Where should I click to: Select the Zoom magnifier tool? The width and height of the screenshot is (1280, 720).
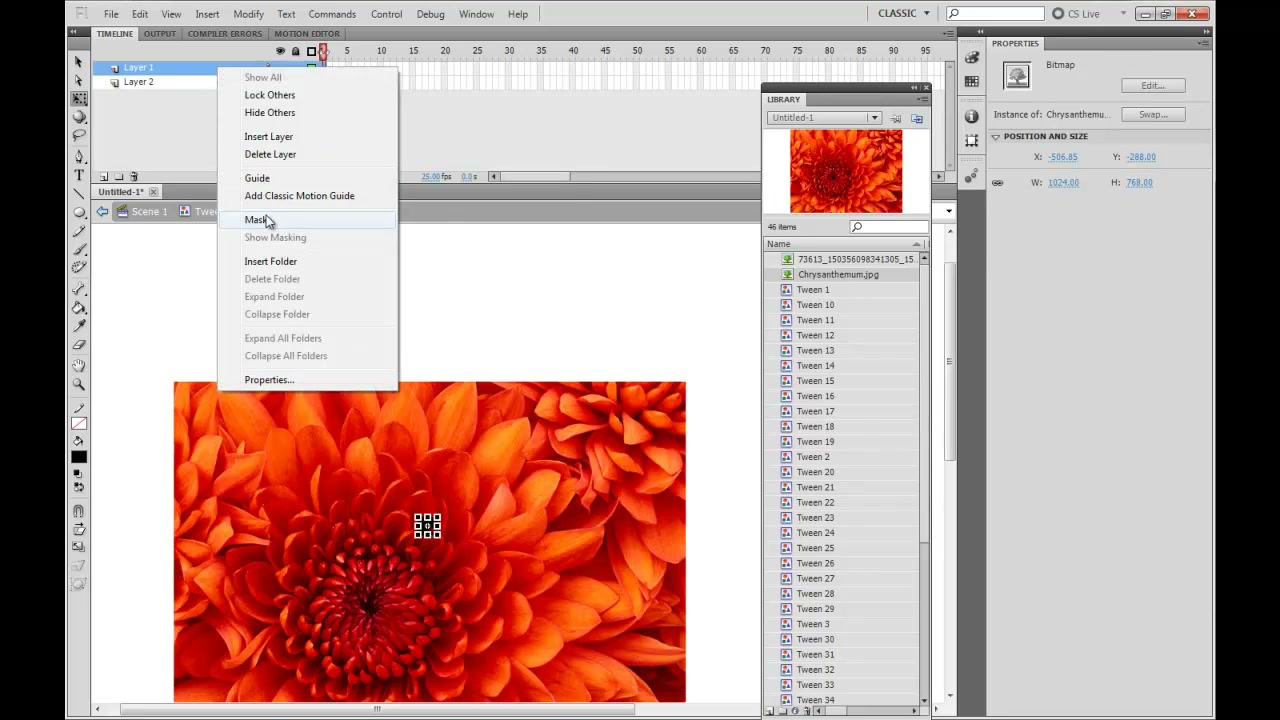pyautogui.click(x=79, y=384)
